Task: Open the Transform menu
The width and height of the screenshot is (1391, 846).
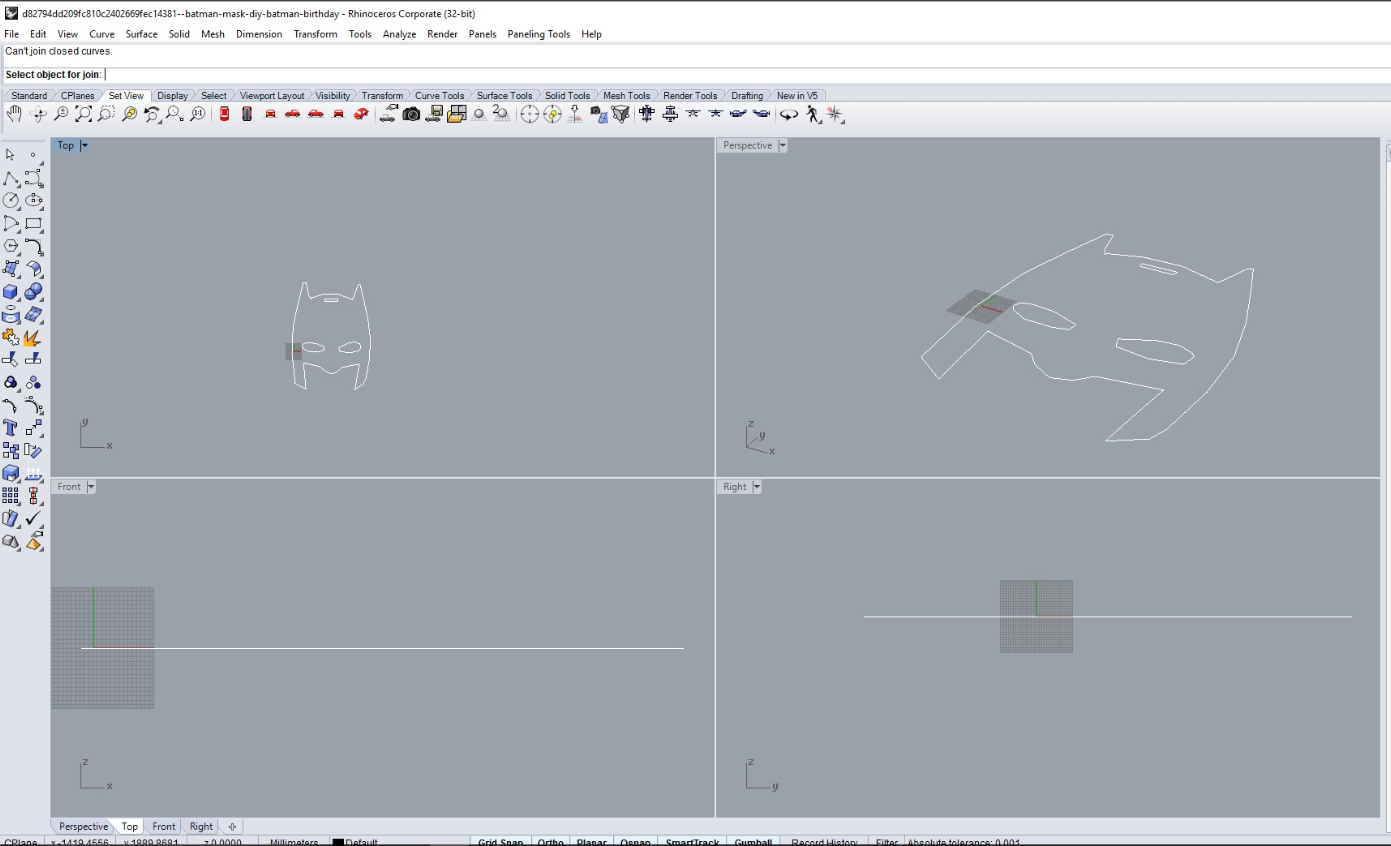Action: (315, 34)
